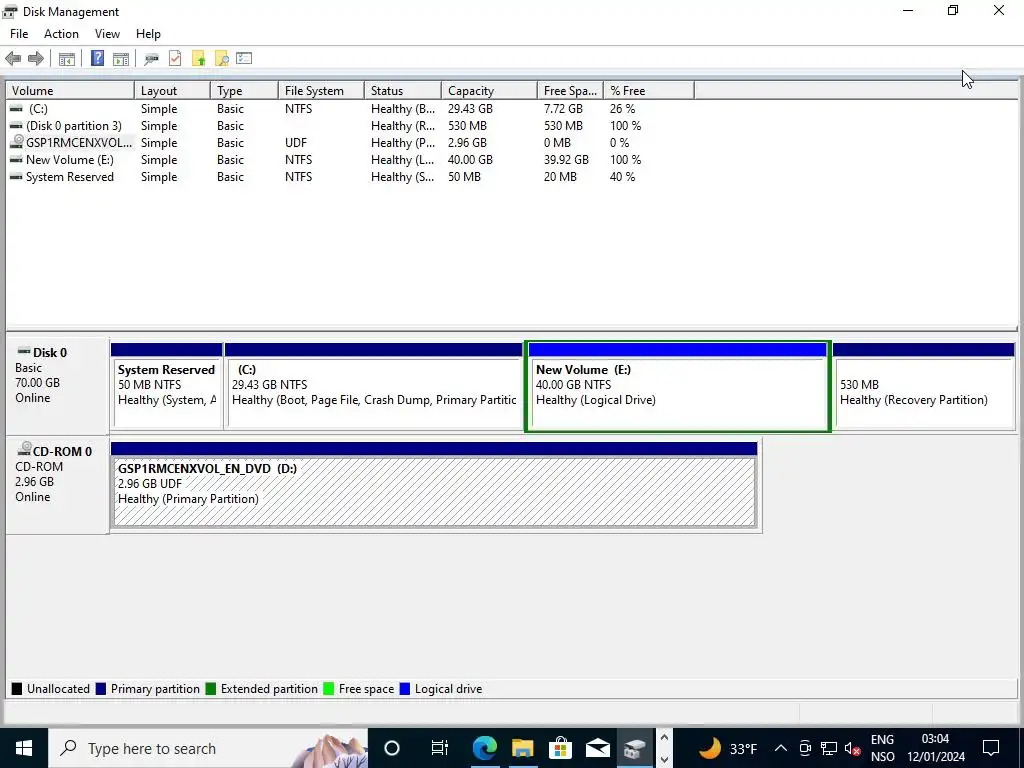Click the Disk Management taskbar icon

point(635,748)
